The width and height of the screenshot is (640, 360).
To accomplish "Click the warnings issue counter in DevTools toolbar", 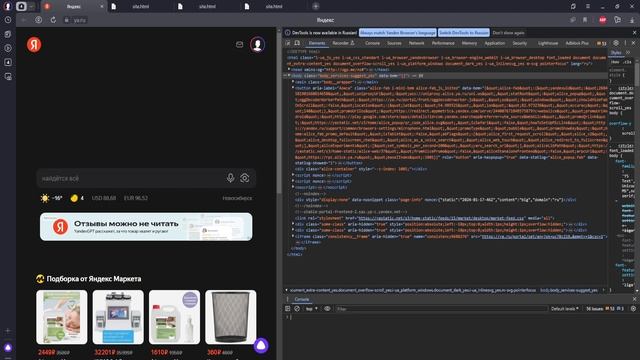I will (x=602, y=43).
